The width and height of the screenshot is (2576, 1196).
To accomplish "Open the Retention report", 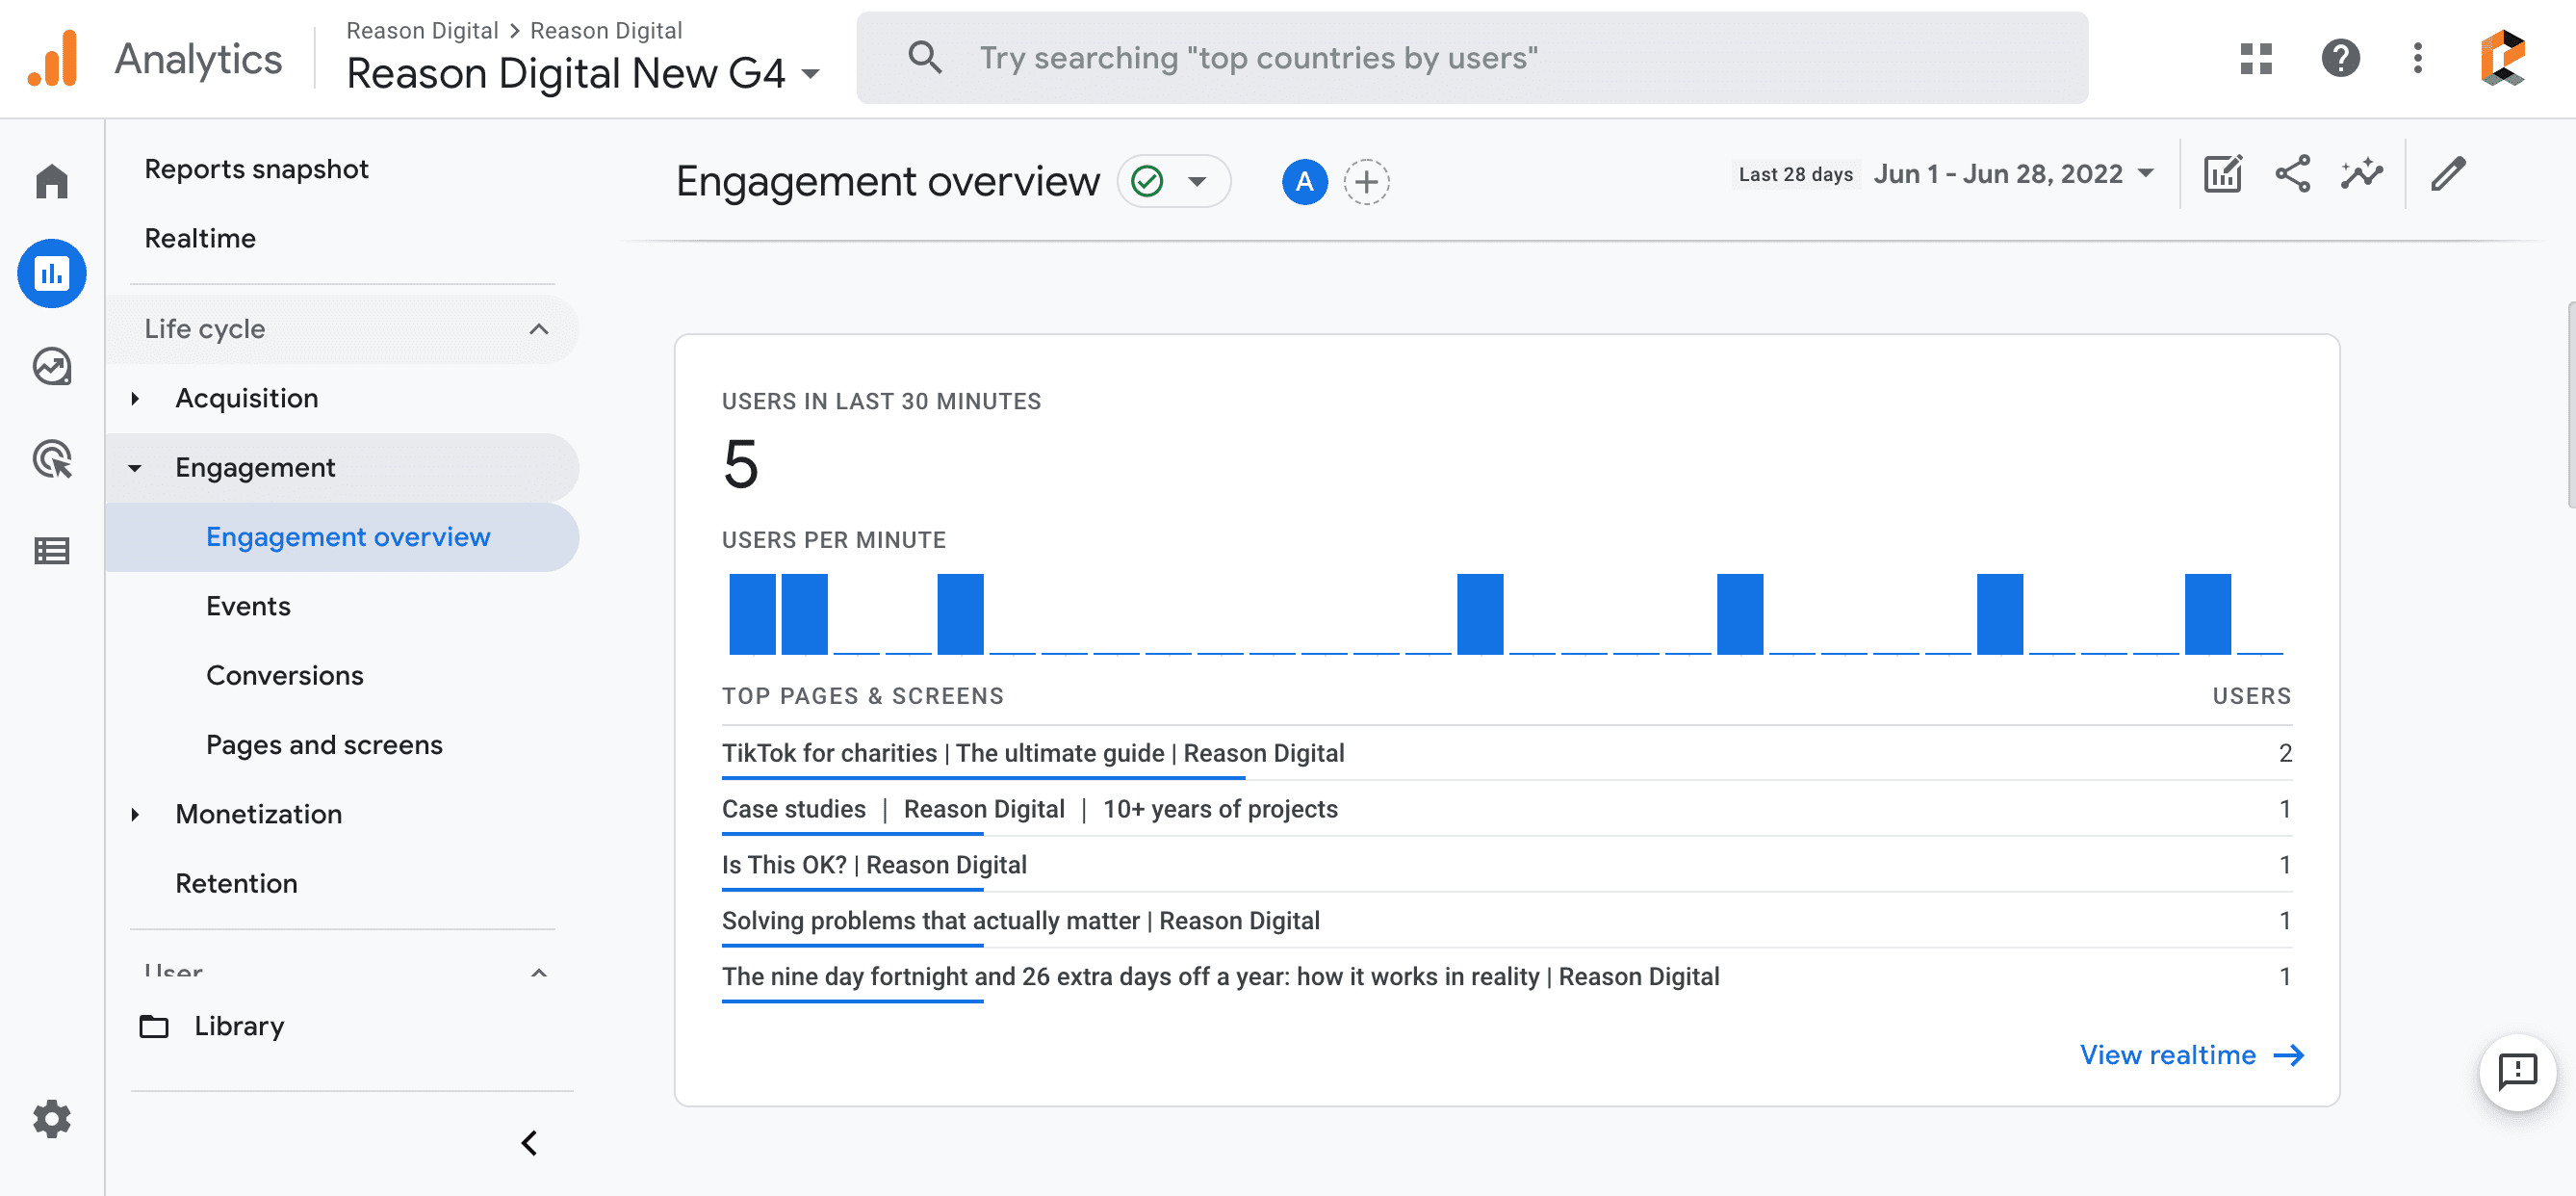I will click(236, 884).
